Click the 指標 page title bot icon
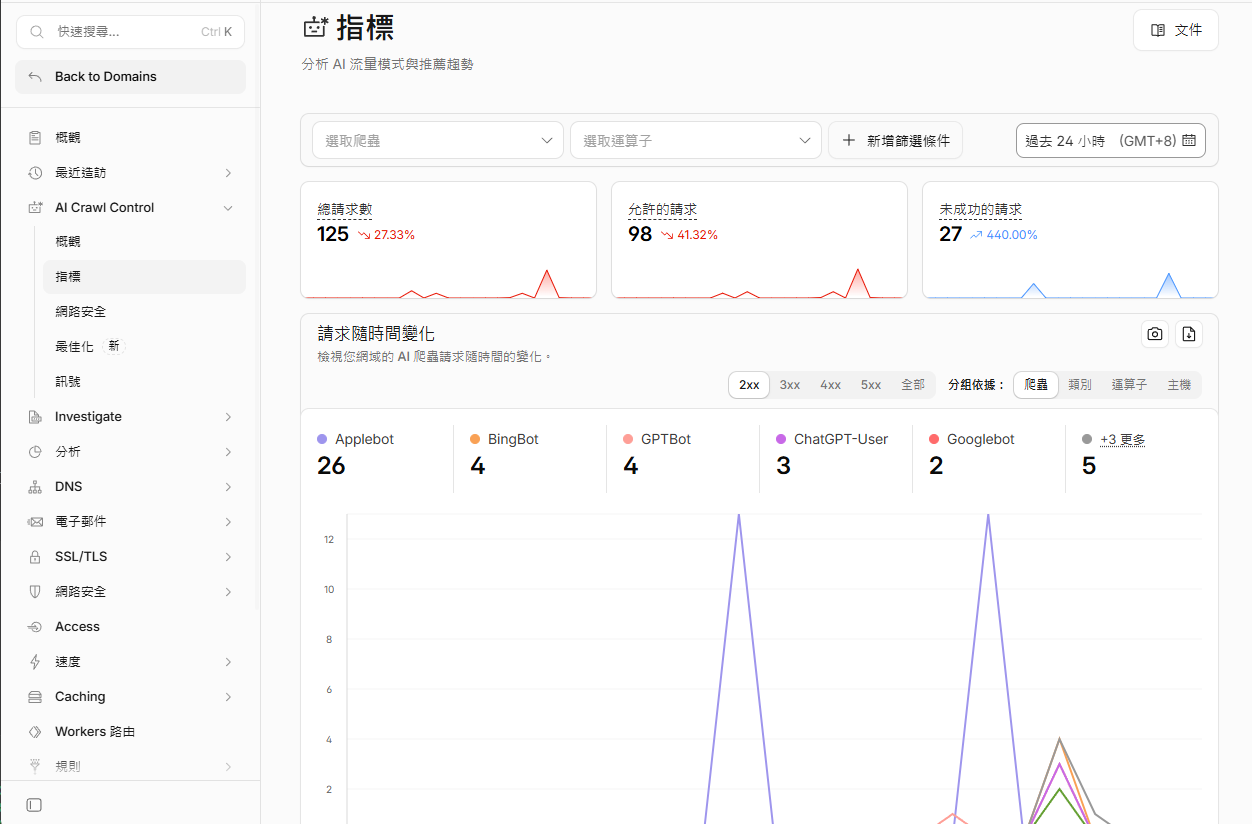This screenshot has width=1252, height=824. click(x=315, y=27)
